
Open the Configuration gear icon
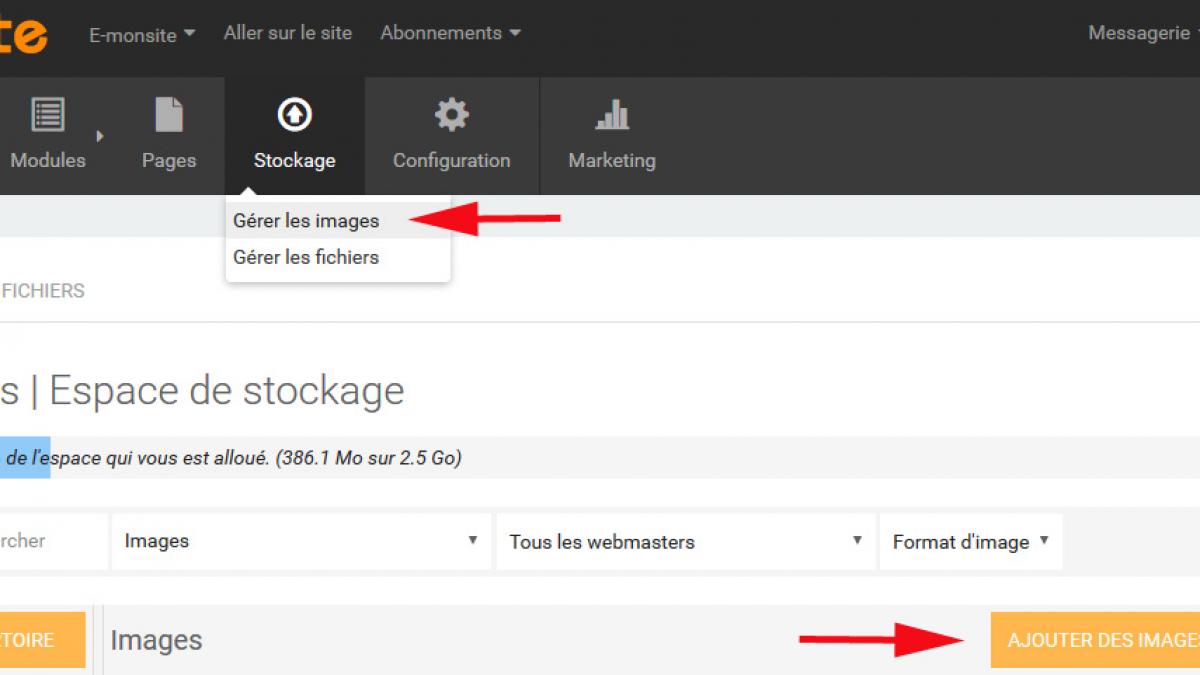(451, 115)
